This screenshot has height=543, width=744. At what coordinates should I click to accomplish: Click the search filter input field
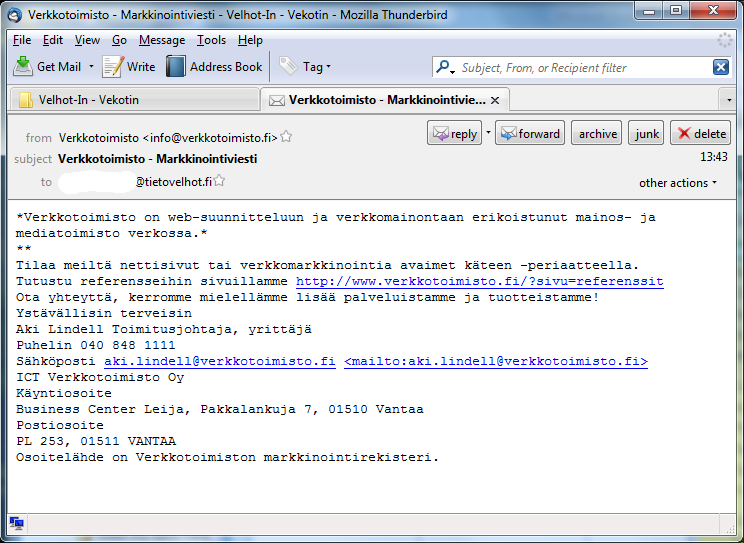coord(580,67)
